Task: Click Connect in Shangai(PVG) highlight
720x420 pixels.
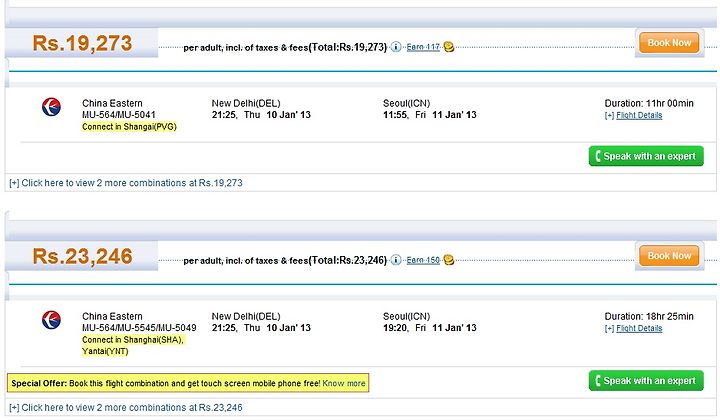Action: click(129, 127)
